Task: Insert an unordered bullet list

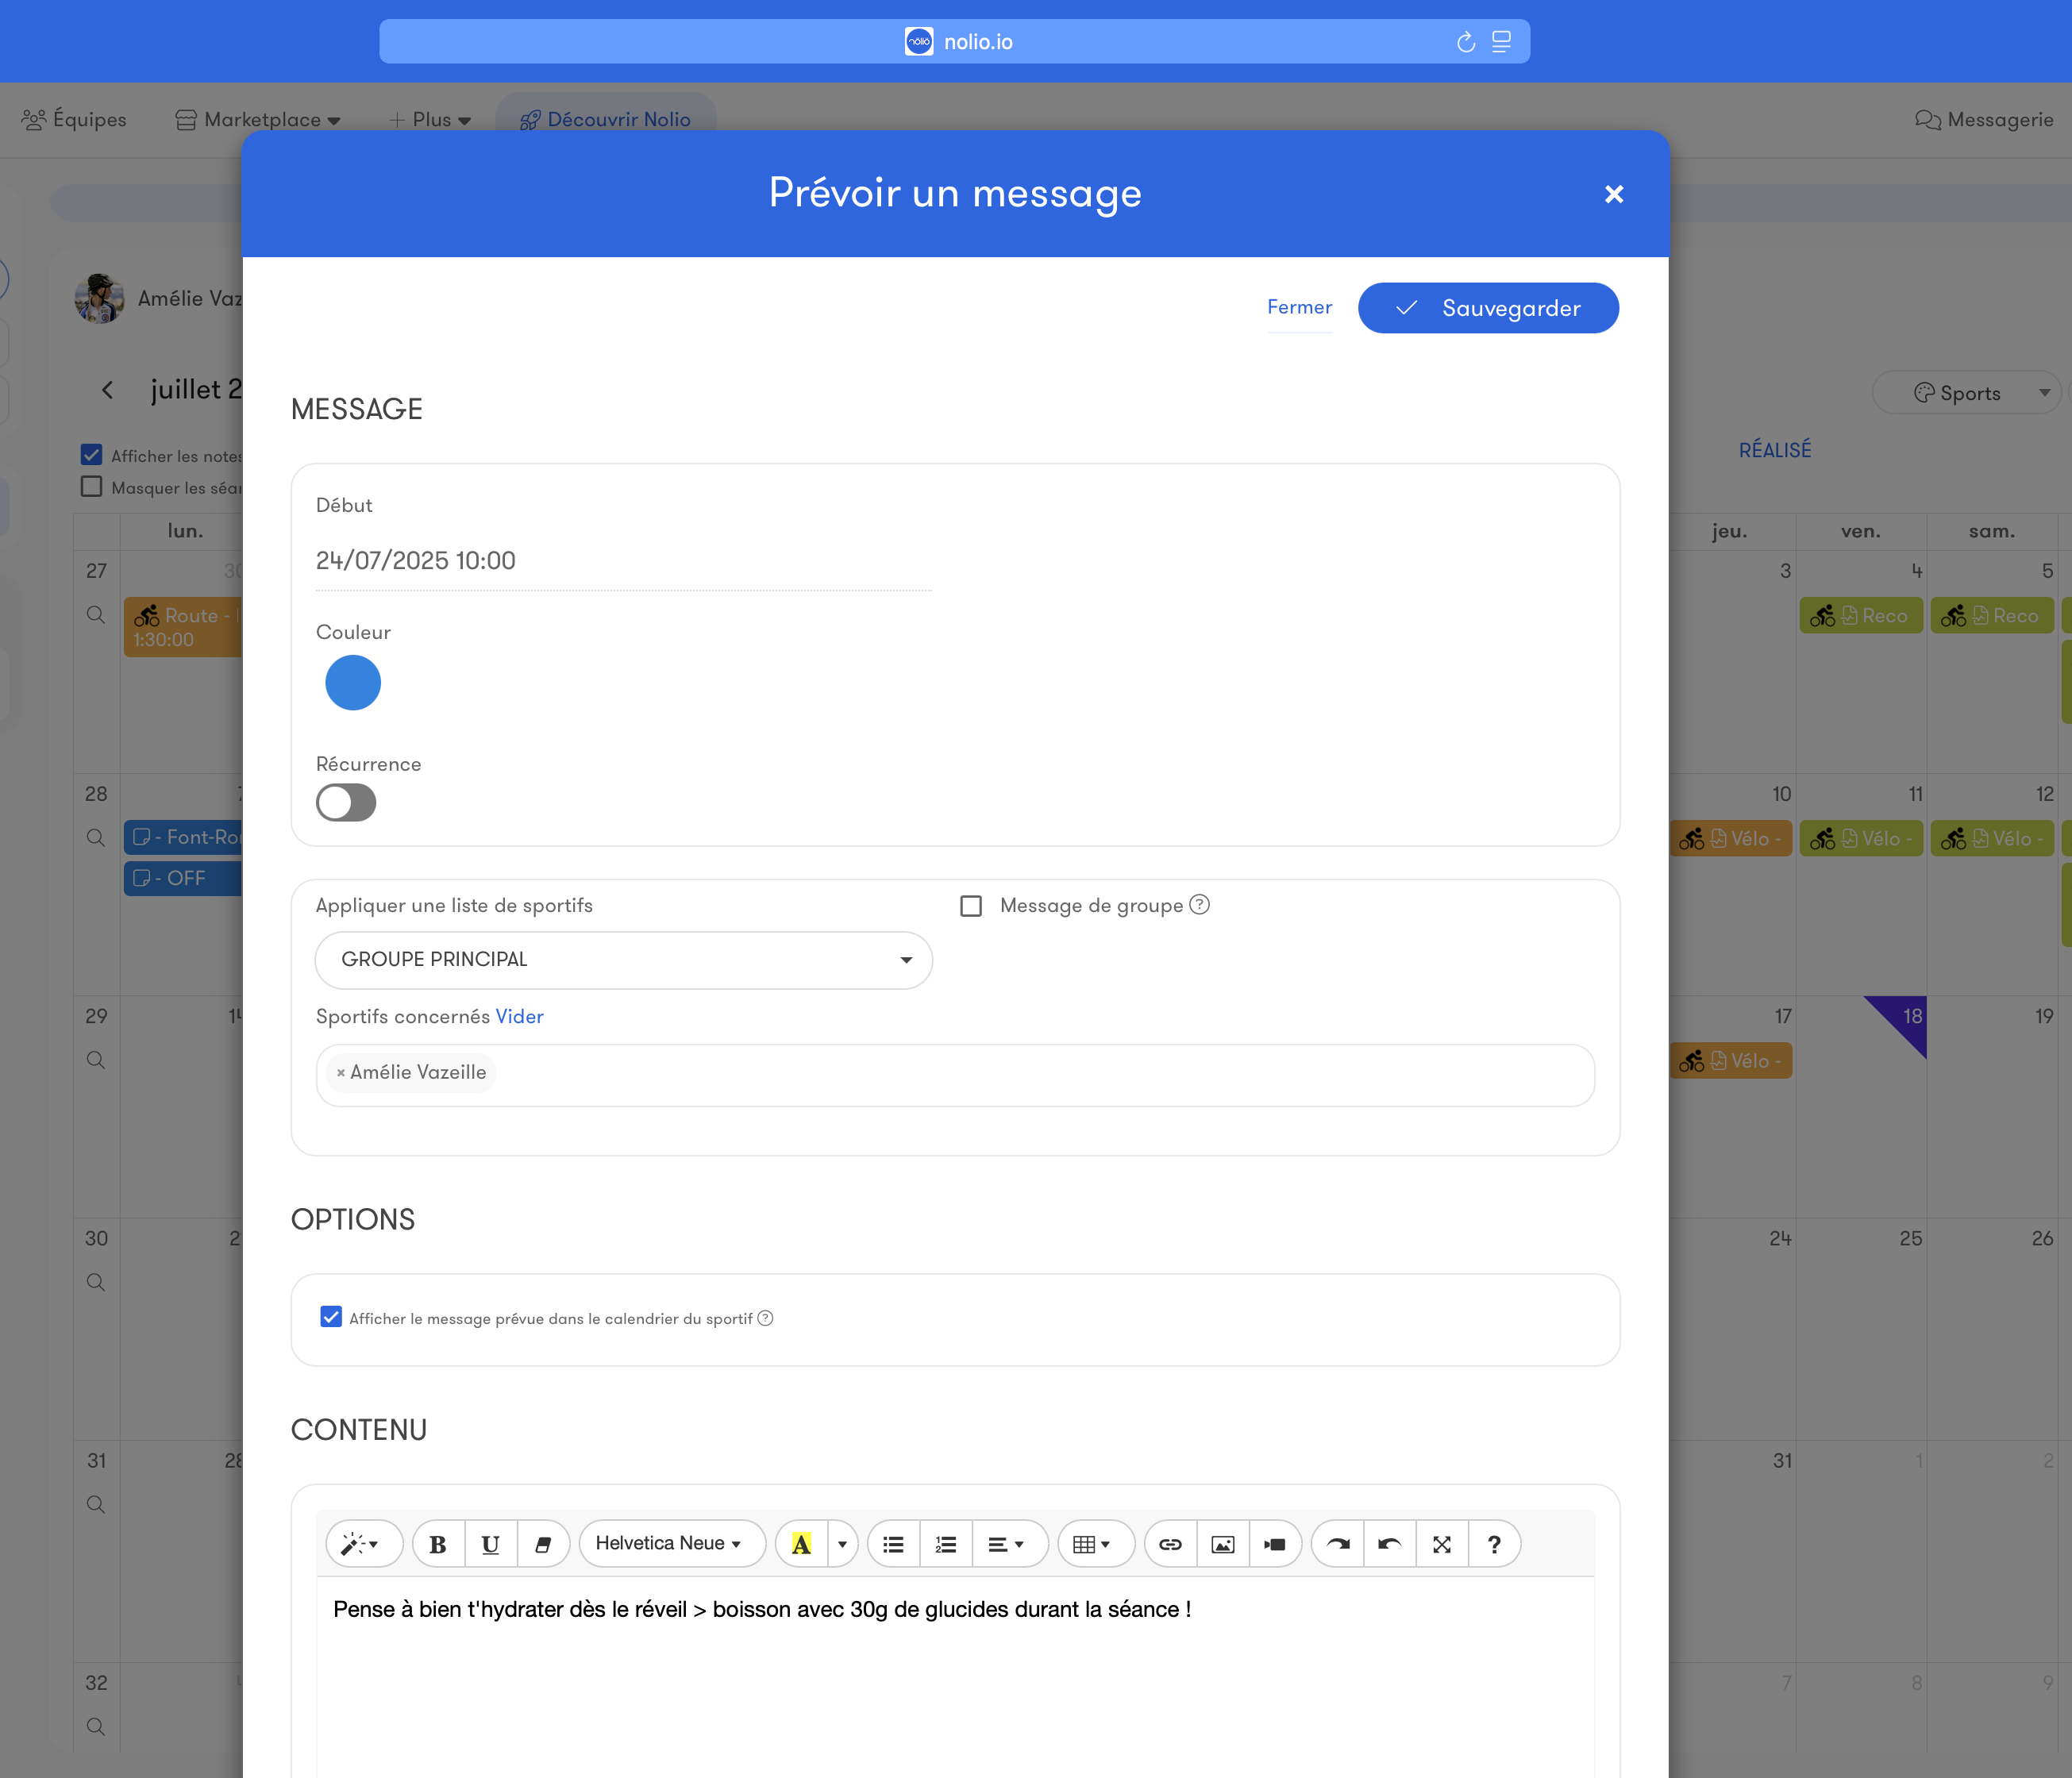Action: pos(893,1544)
